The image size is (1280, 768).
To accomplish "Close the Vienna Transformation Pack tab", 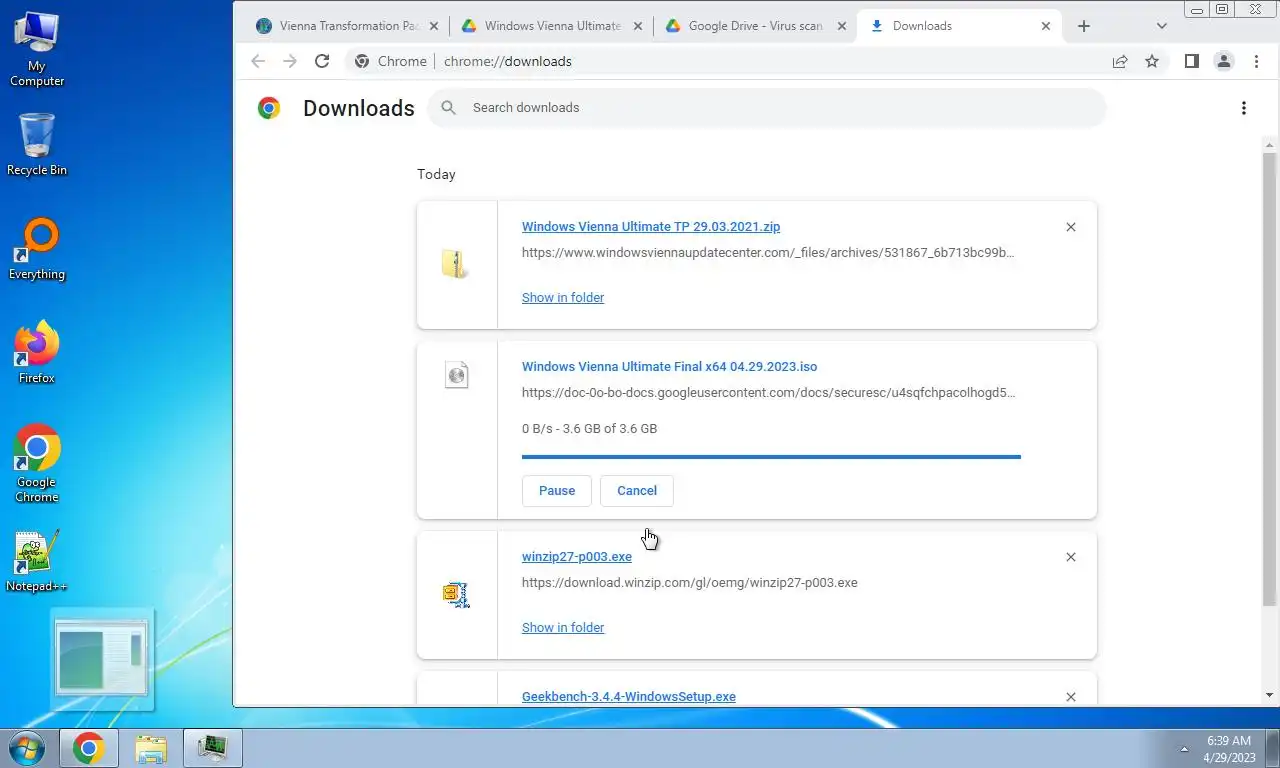I will point(433,26).
